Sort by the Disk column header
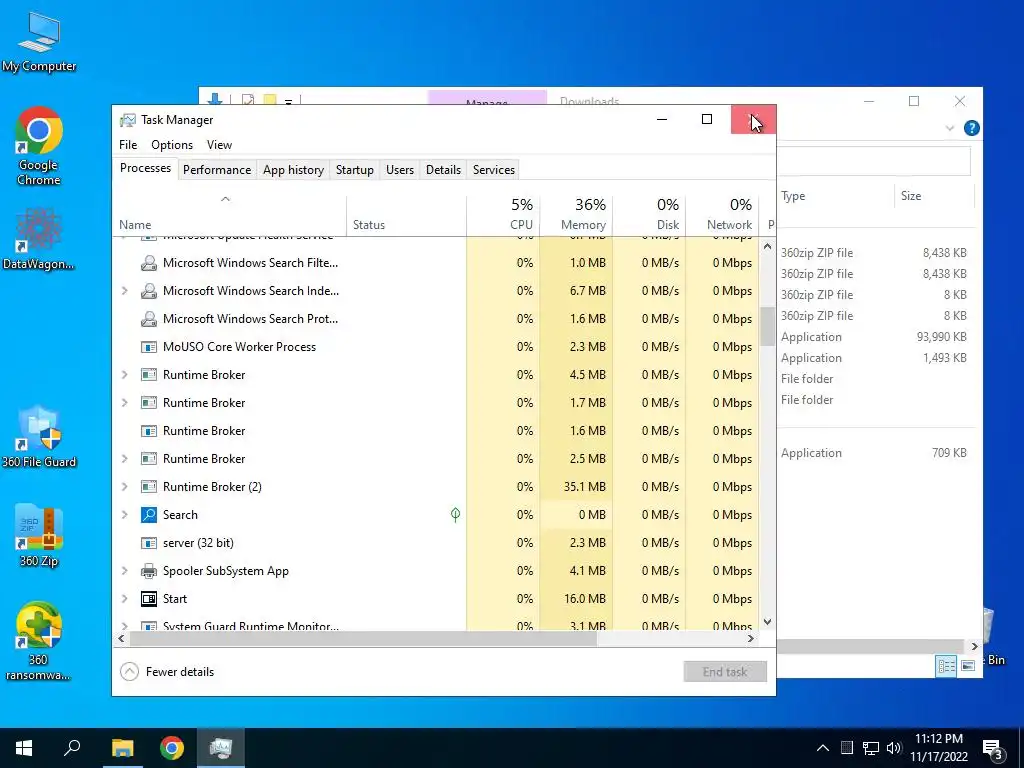The width and height of the screenshot is (1024, 768). click(x=650, y=214)
